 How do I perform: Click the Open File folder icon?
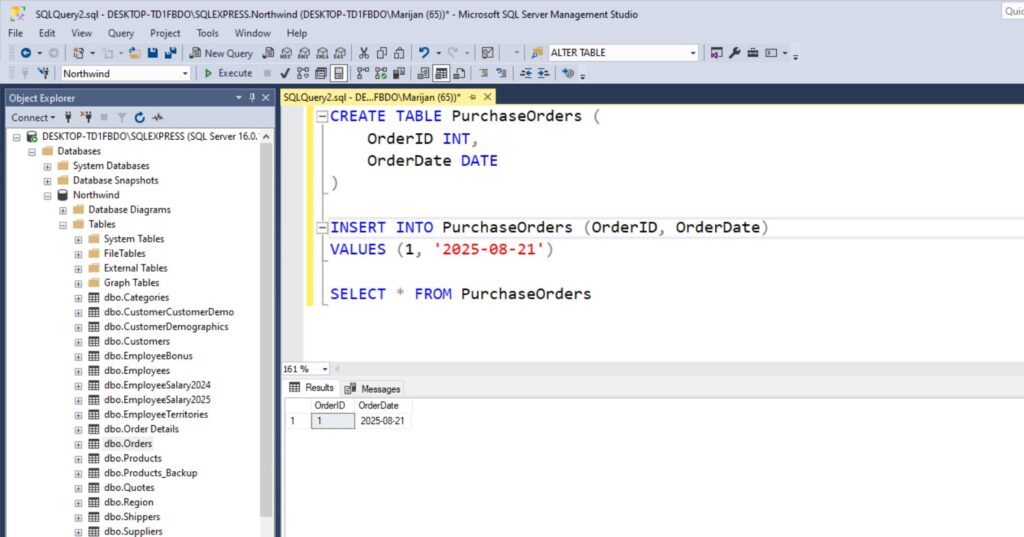point(135,53)
